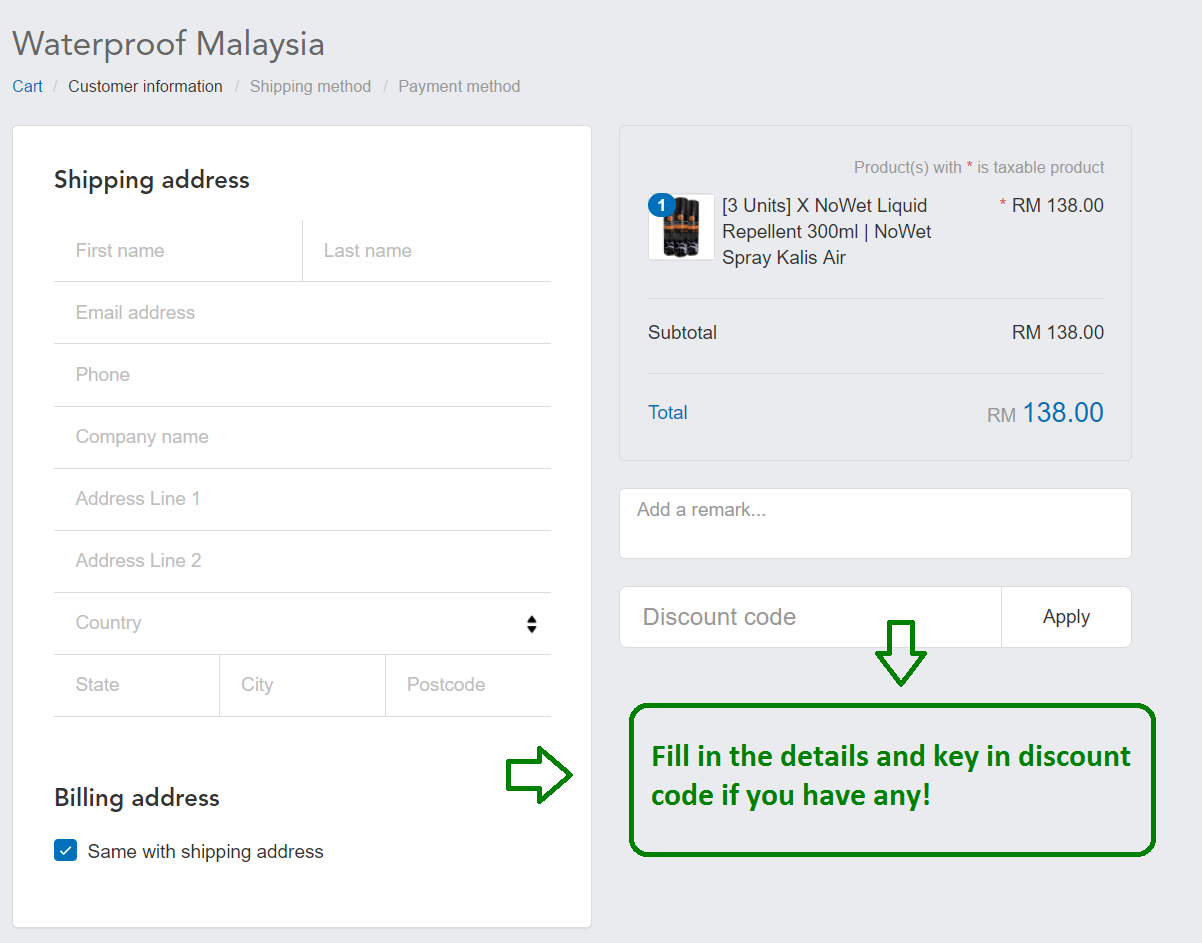Select the Postcode field
Image resolution: width=1202 pixels, height=943 pixels.
[468, 685]
